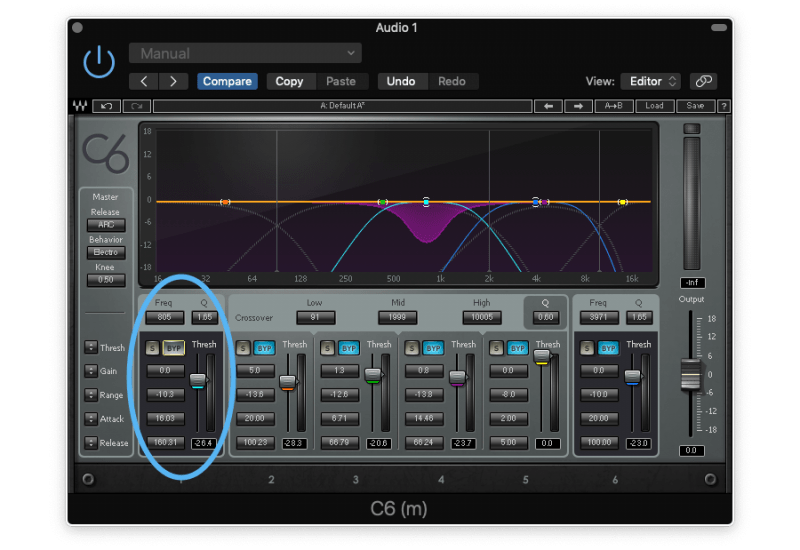The image size is (800, 550).
Task: Click the Waves next preset right arrow
Action: [x=578, y=106]
